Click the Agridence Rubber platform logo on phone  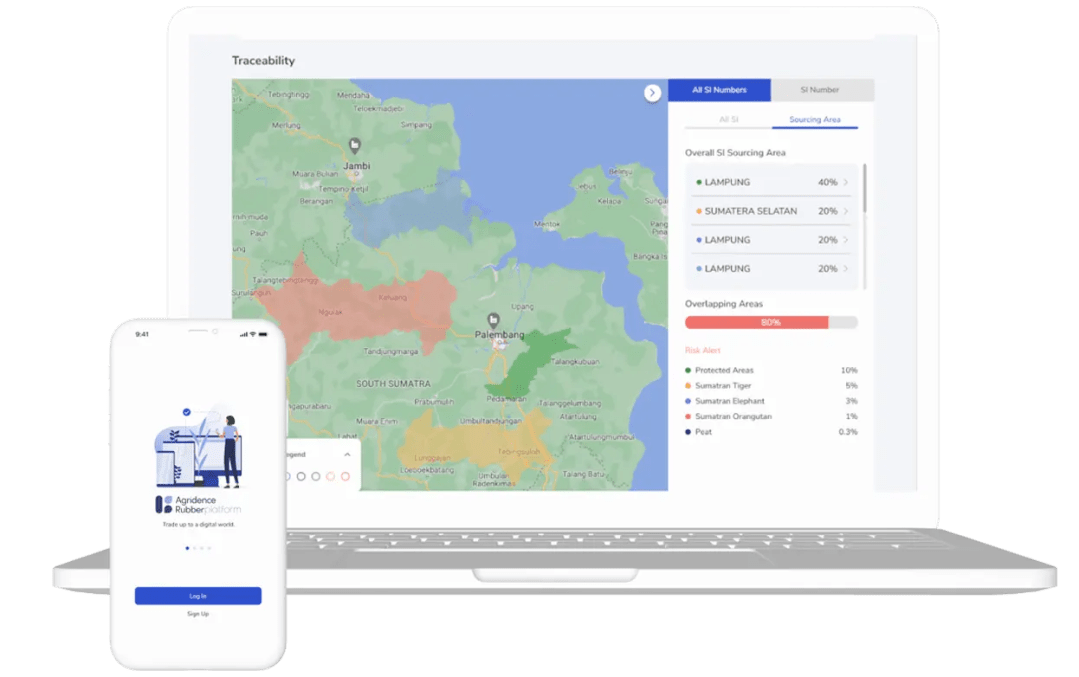point(198,505)
